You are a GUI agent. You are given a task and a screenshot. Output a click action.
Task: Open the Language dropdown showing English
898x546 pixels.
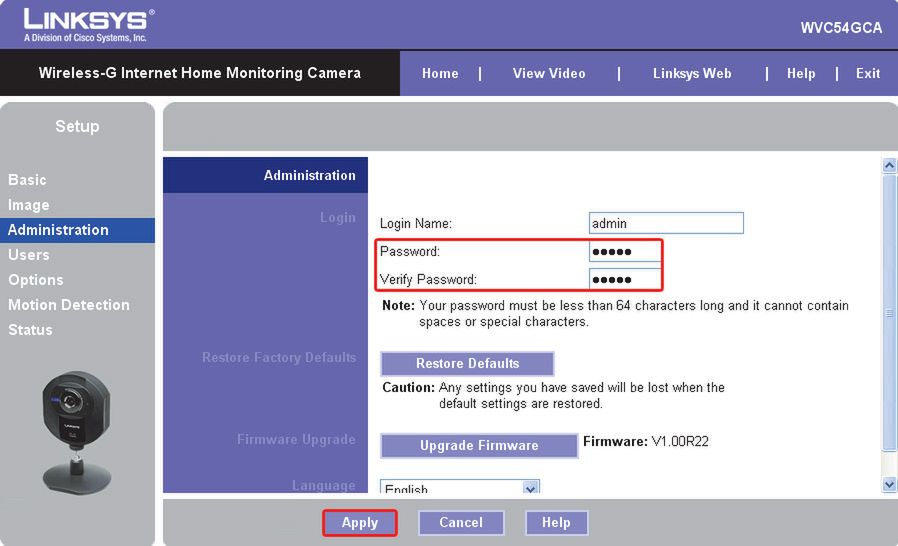[459, 487]
